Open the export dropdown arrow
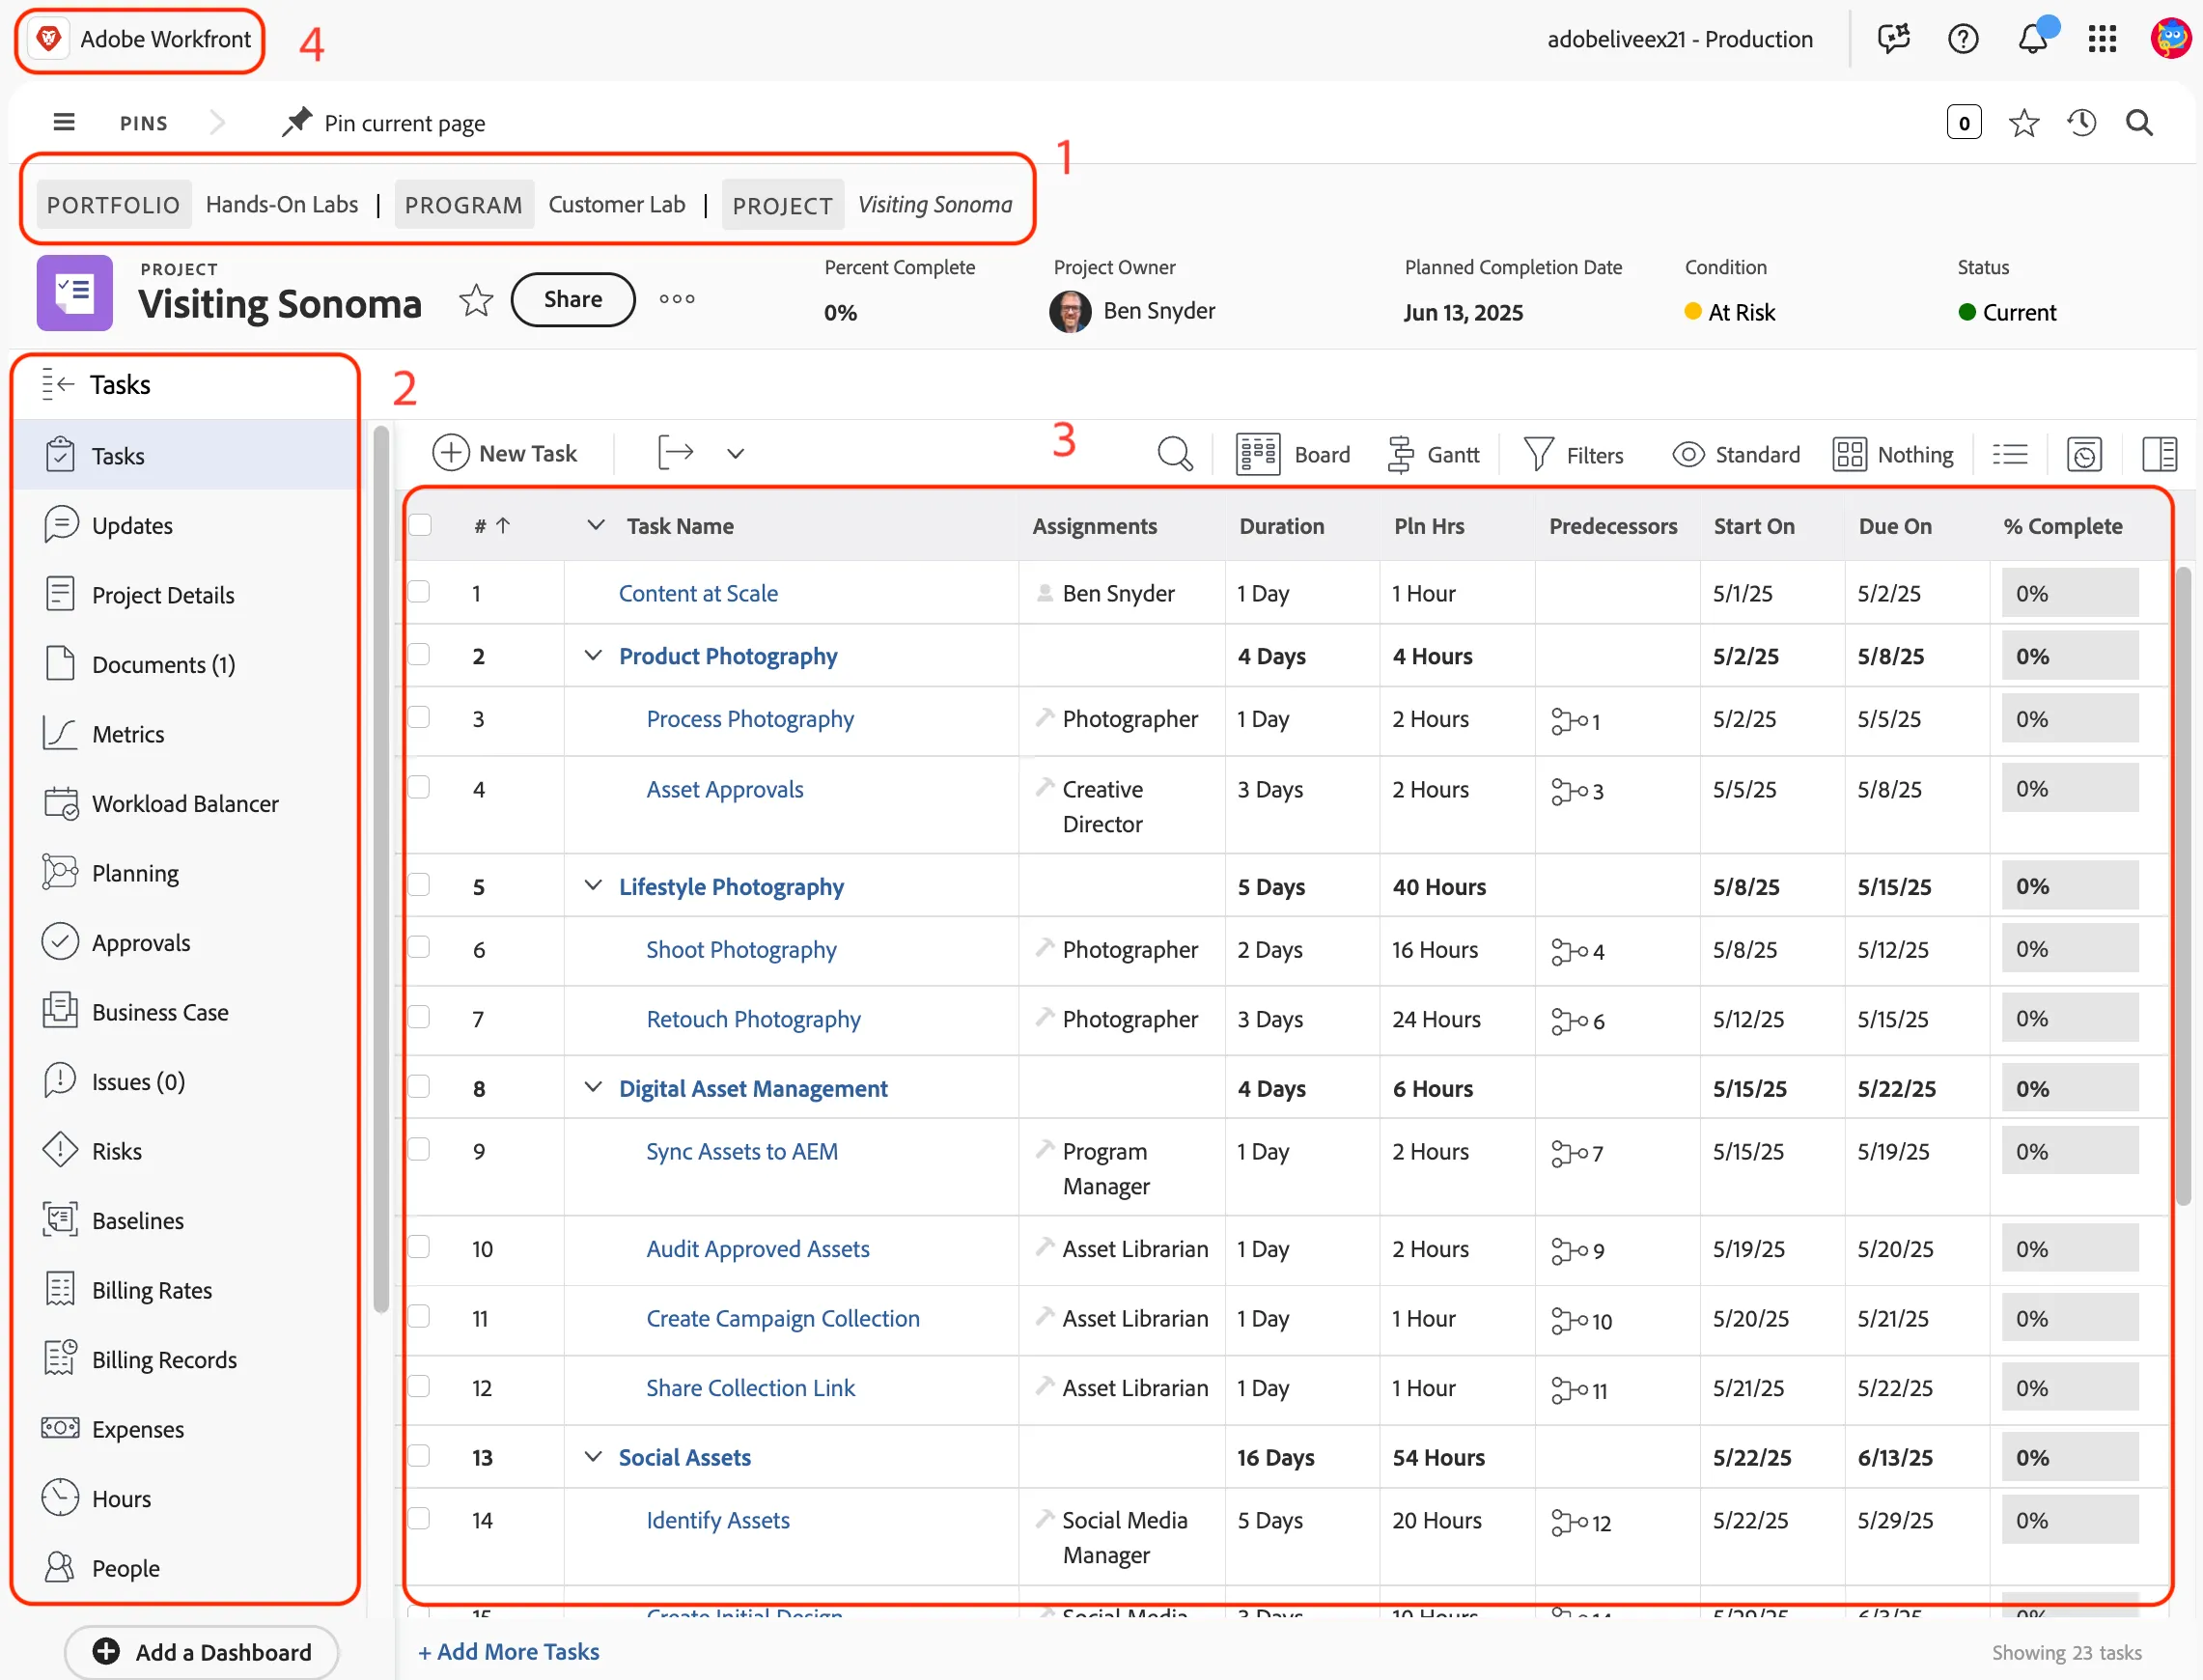Screen dimensions: 2203x1680 click(736, 454)
